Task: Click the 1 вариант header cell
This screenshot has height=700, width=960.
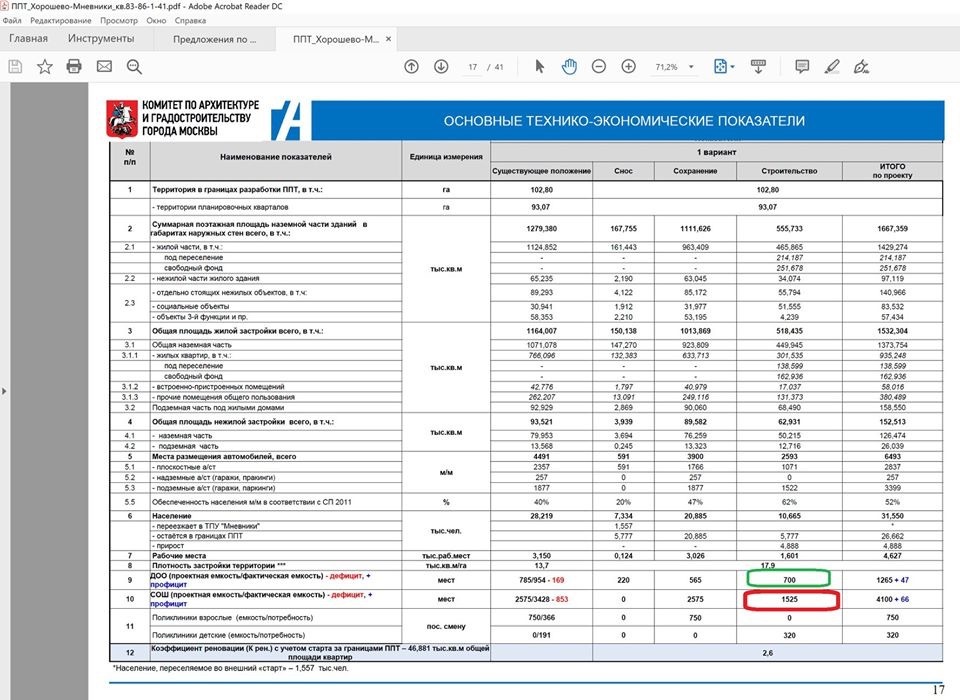Action: click(x=716, y=152)
